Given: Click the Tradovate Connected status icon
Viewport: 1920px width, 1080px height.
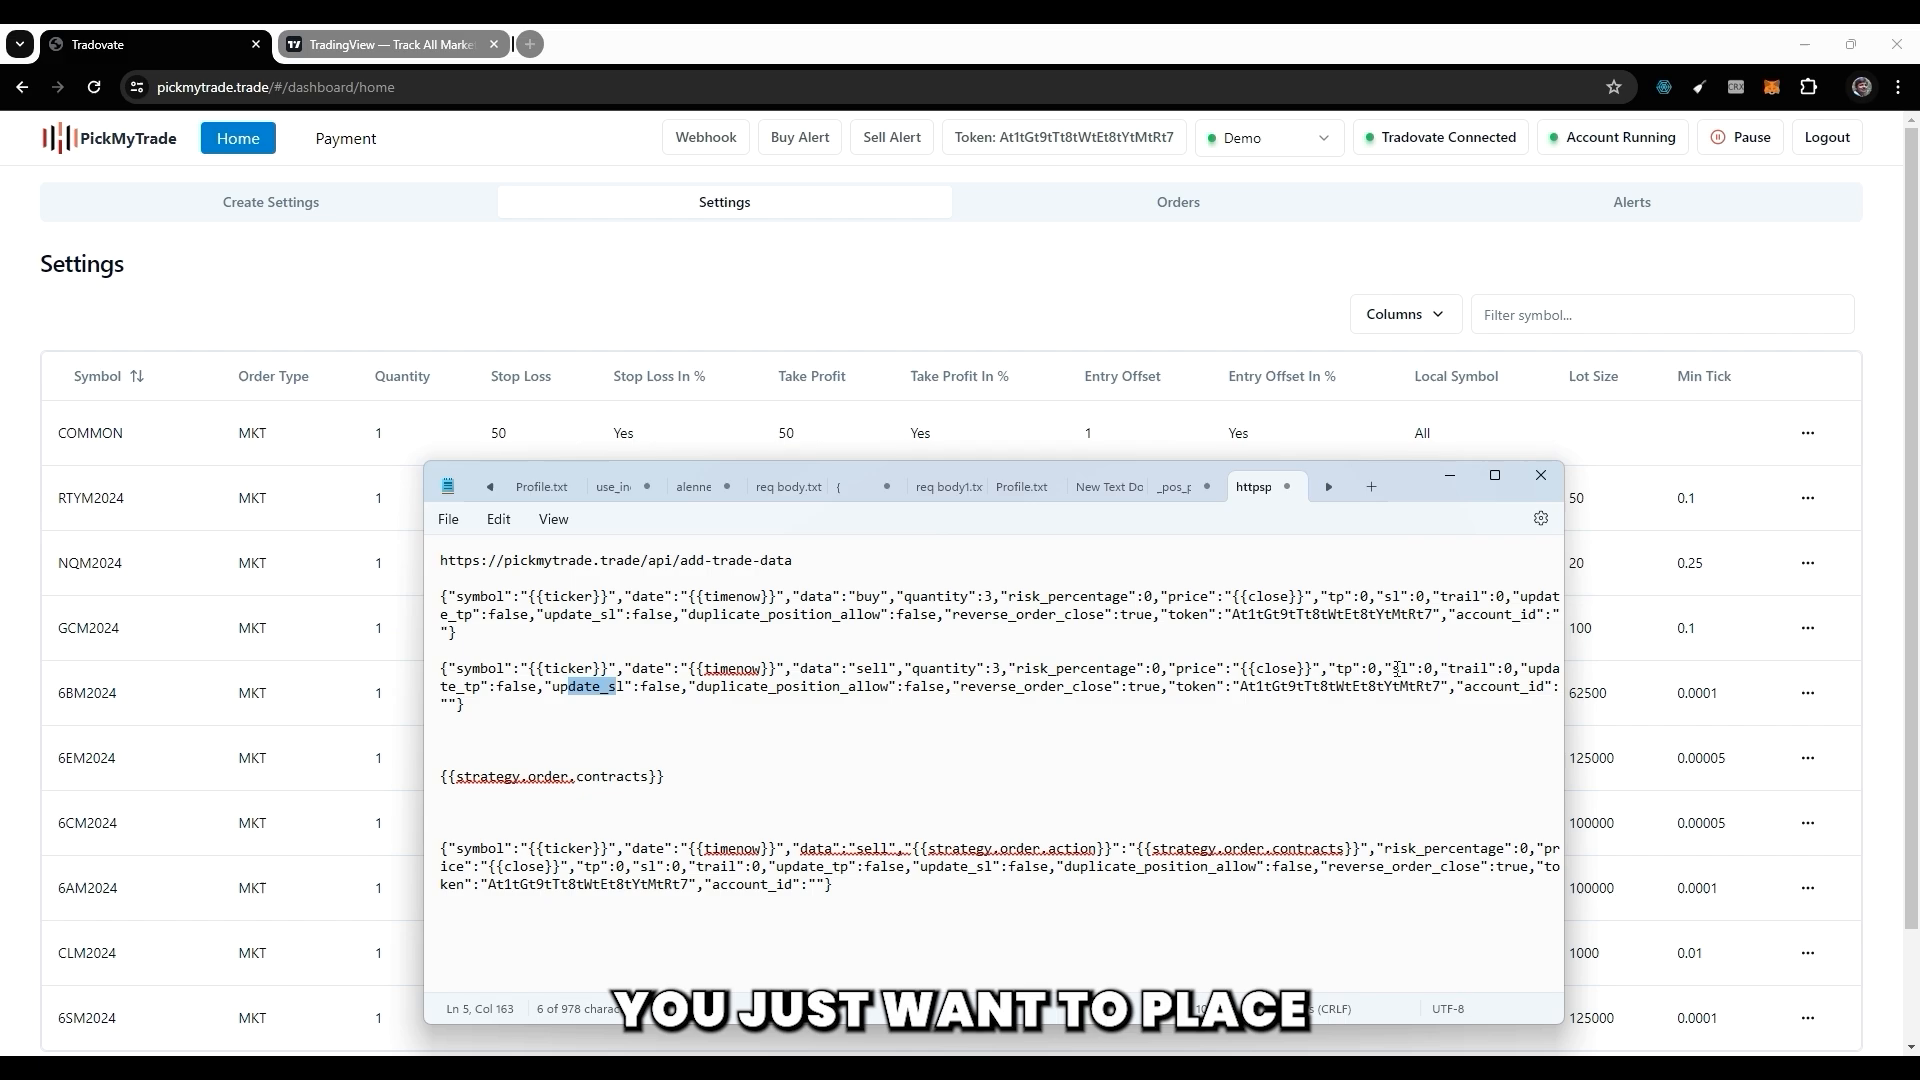Looking at the screenshot, I should click(1369, 137).
